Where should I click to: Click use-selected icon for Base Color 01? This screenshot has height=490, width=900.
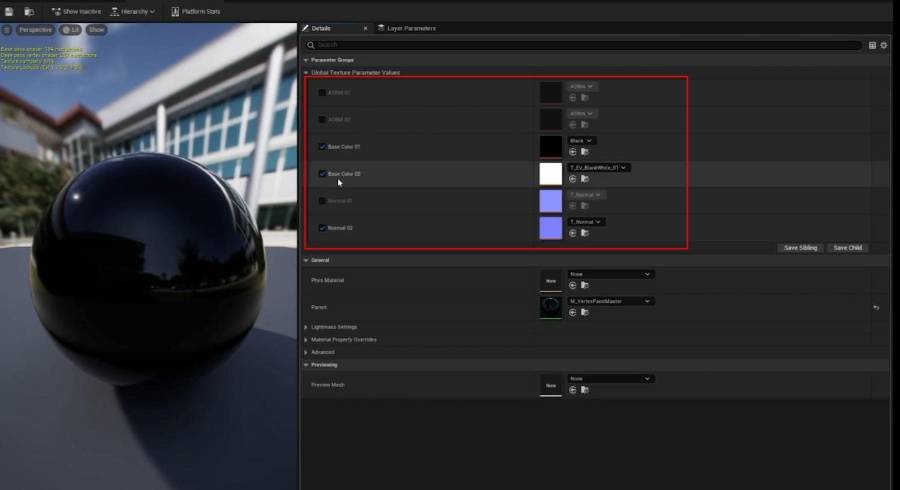572,152
